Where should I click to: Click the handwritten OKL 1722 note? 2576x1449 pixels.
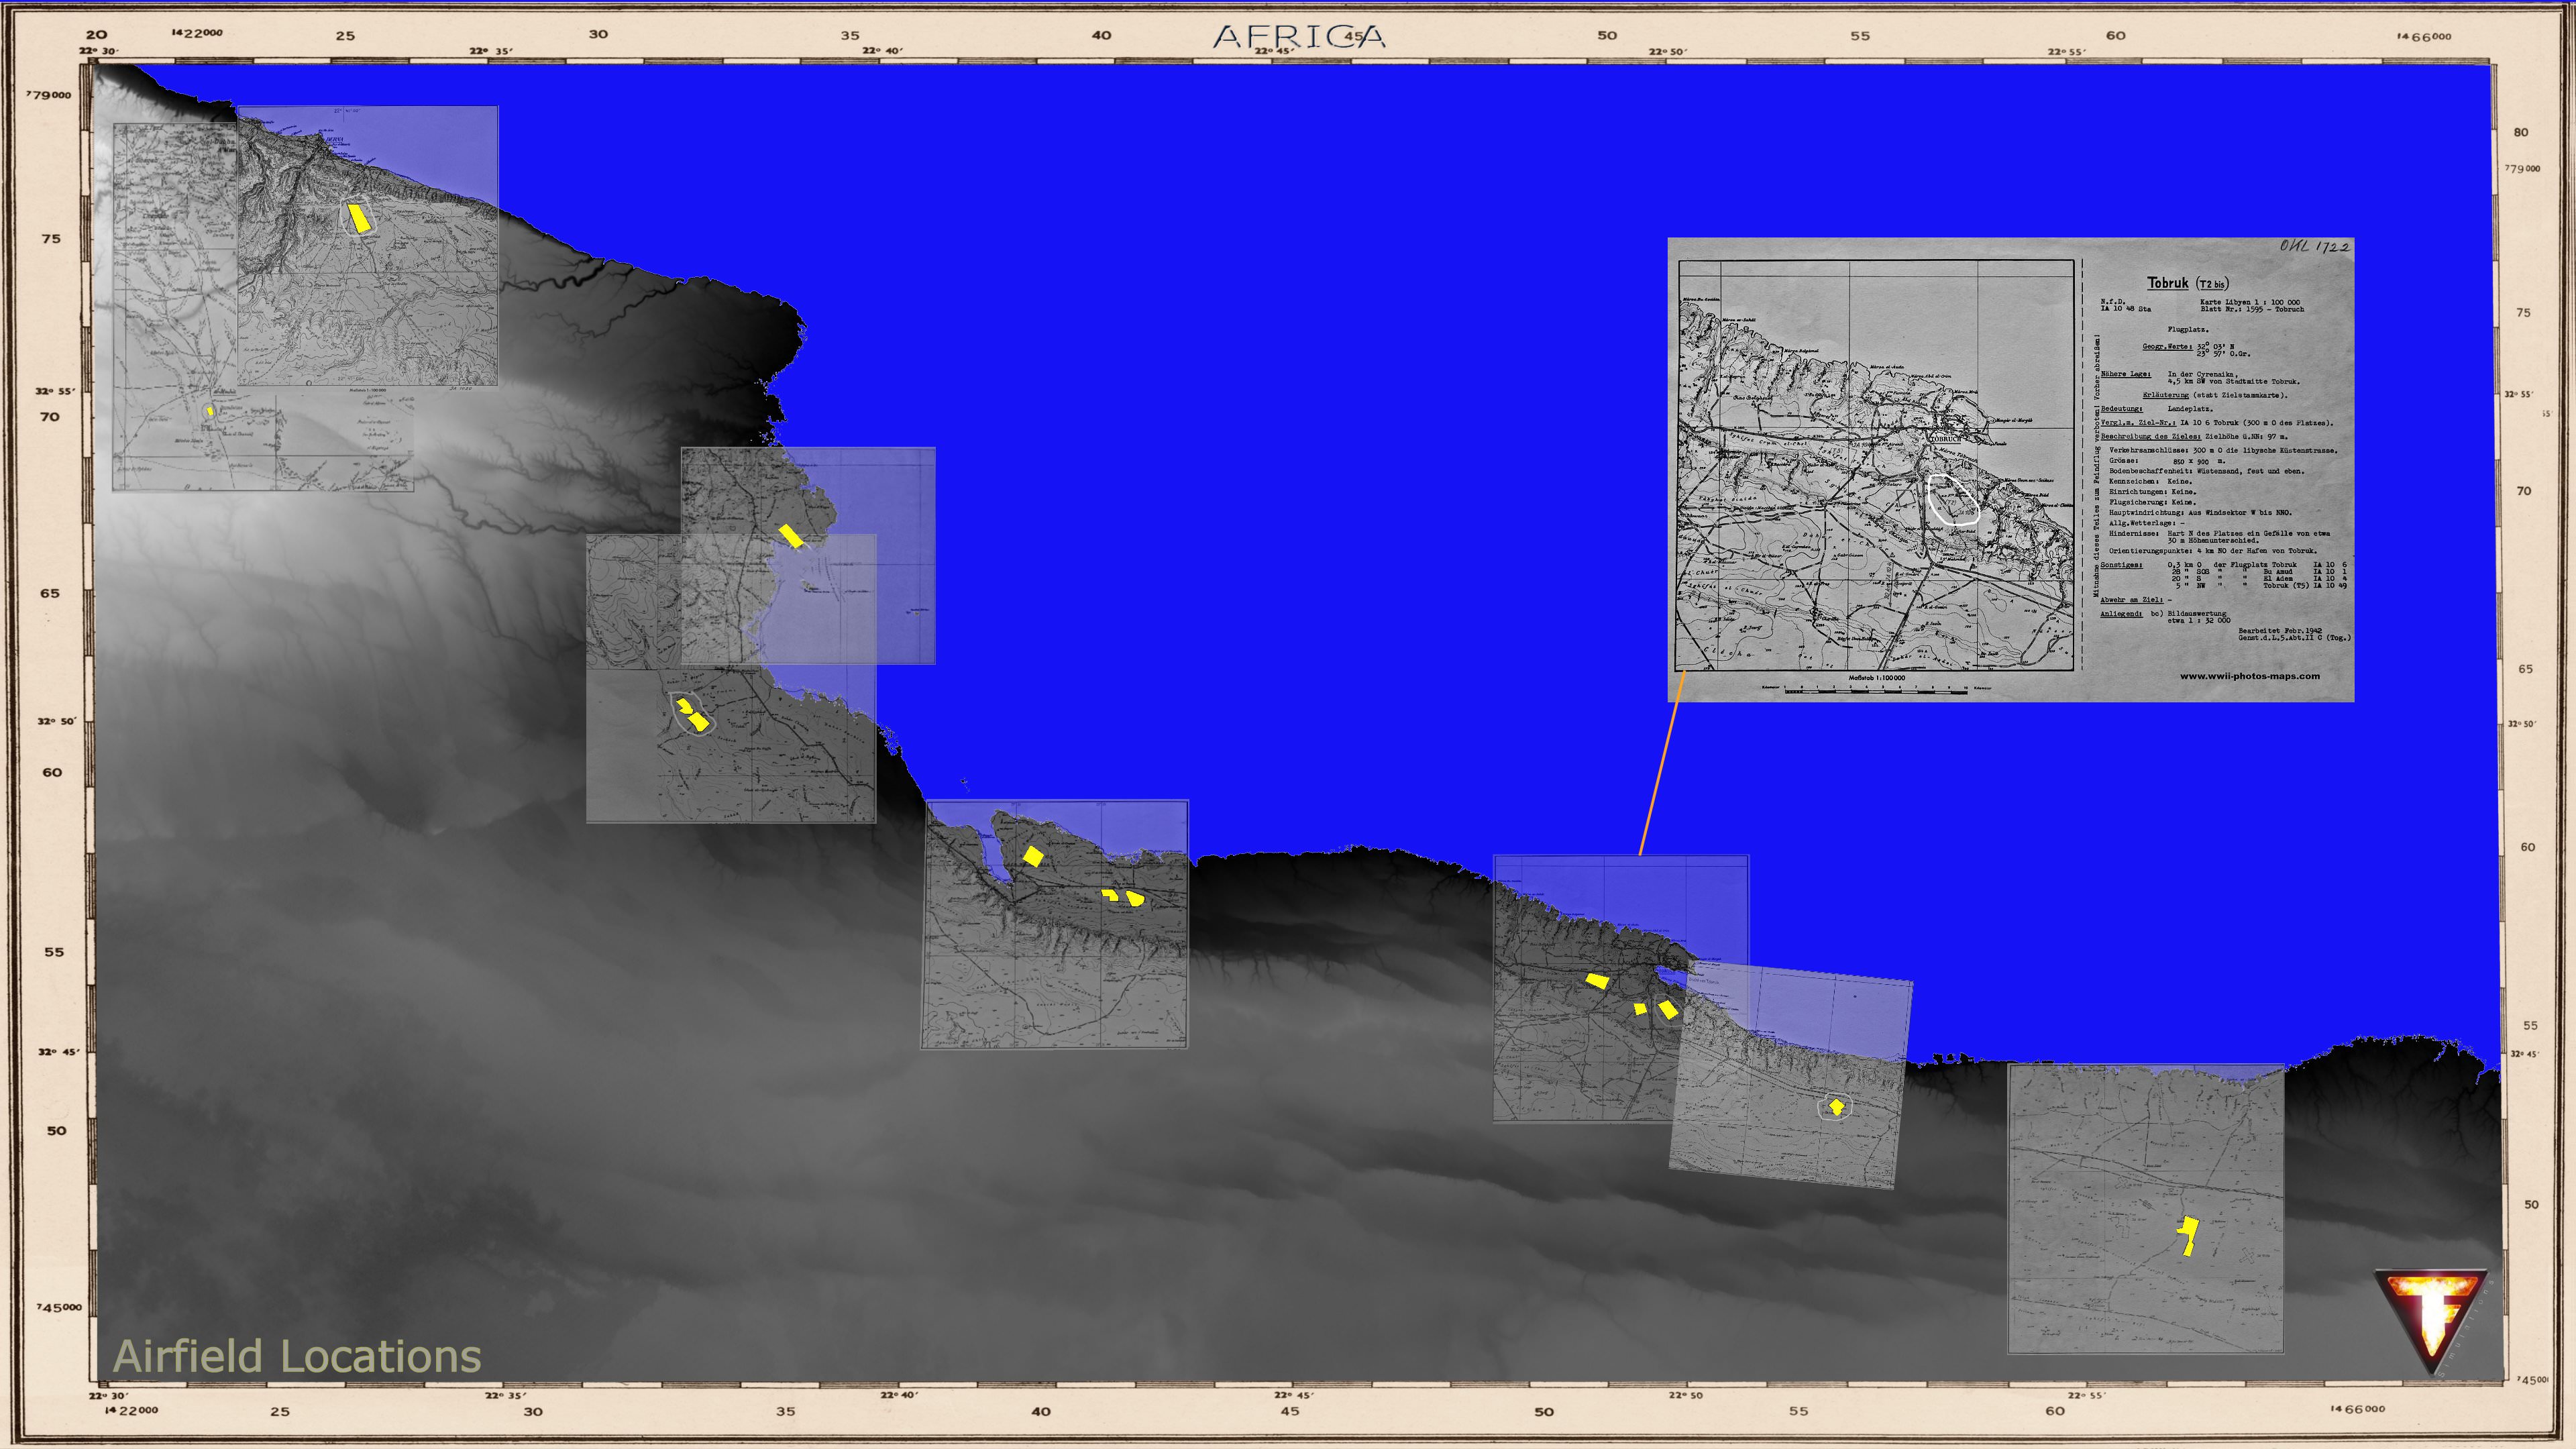[2314, 246]
